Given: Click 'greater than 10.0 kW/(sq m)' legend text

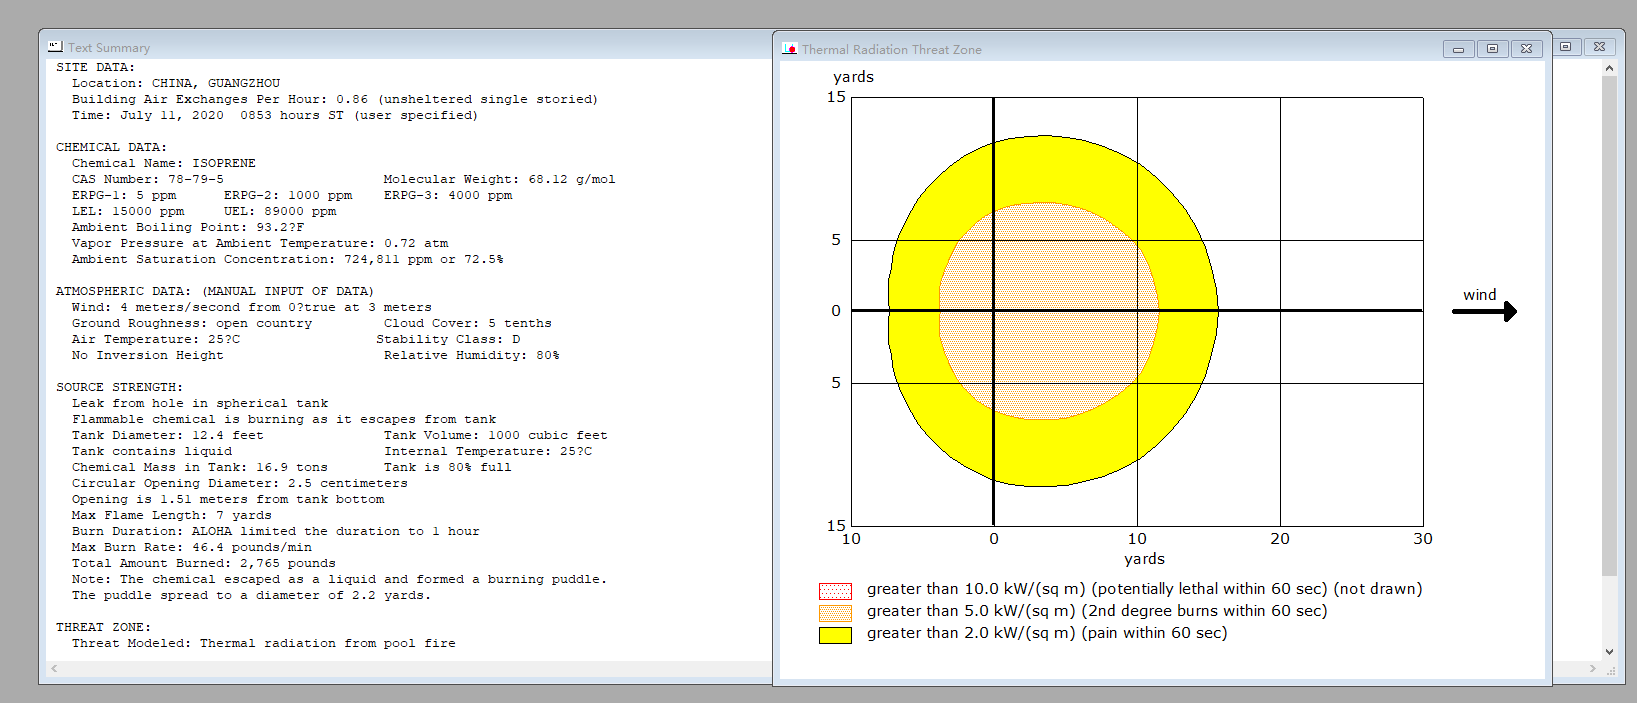Looking at the screenshot, I should tap(1144, 589).
